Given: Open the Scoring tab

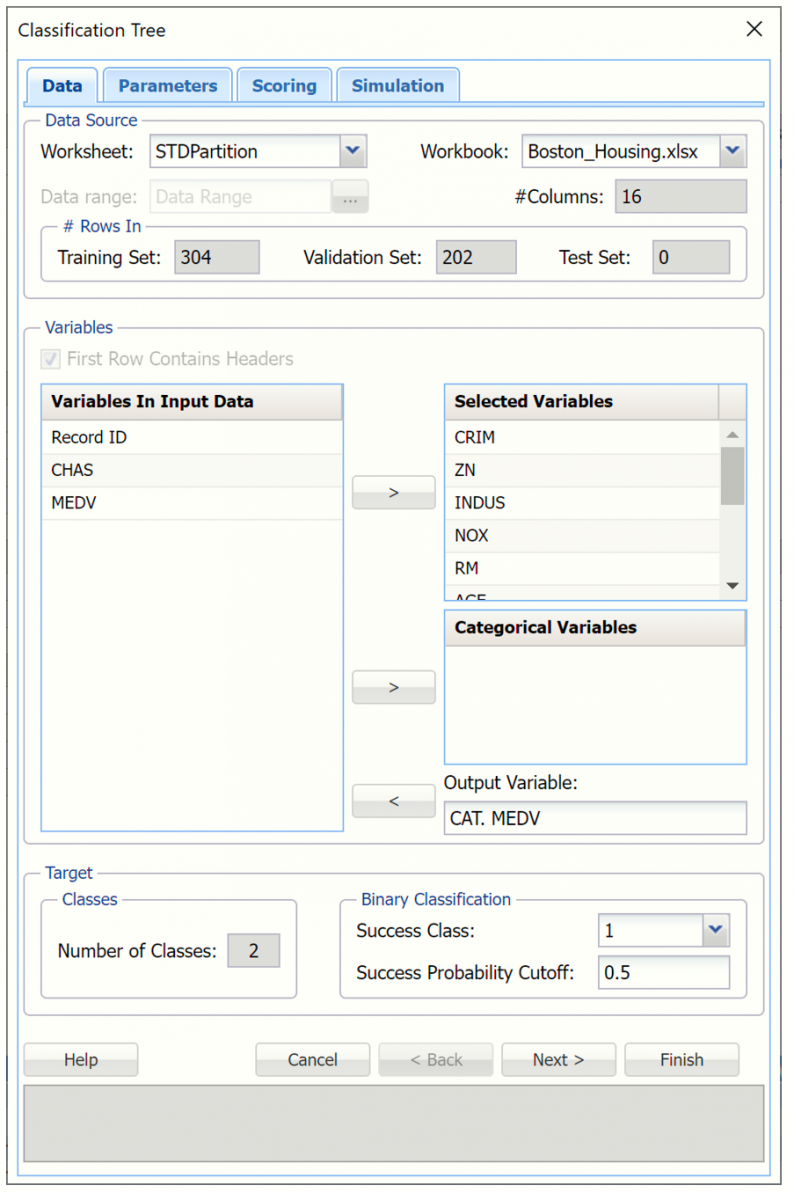Looking at the screenshot, I should point(284,86).
